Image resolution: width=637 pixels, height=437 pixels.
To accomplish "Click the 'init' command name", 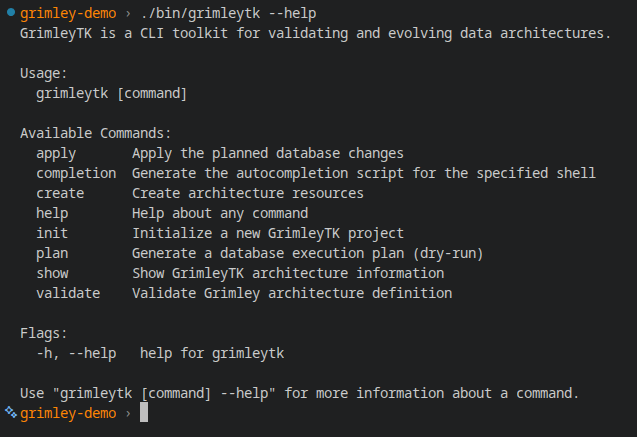I will coord(52,233).
